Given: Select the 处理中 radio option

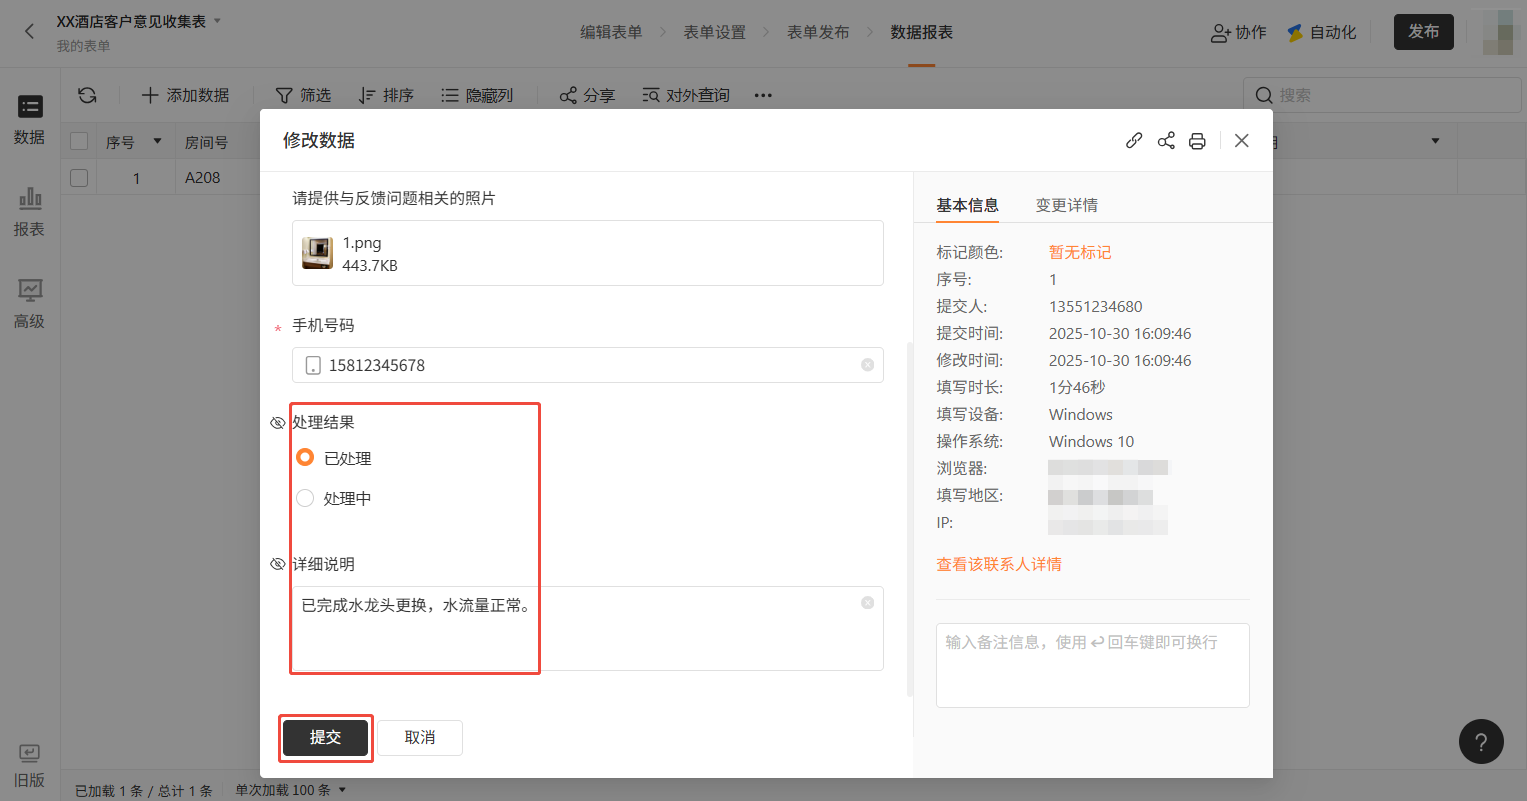Looking at the screenshot, I should (306, 498).
